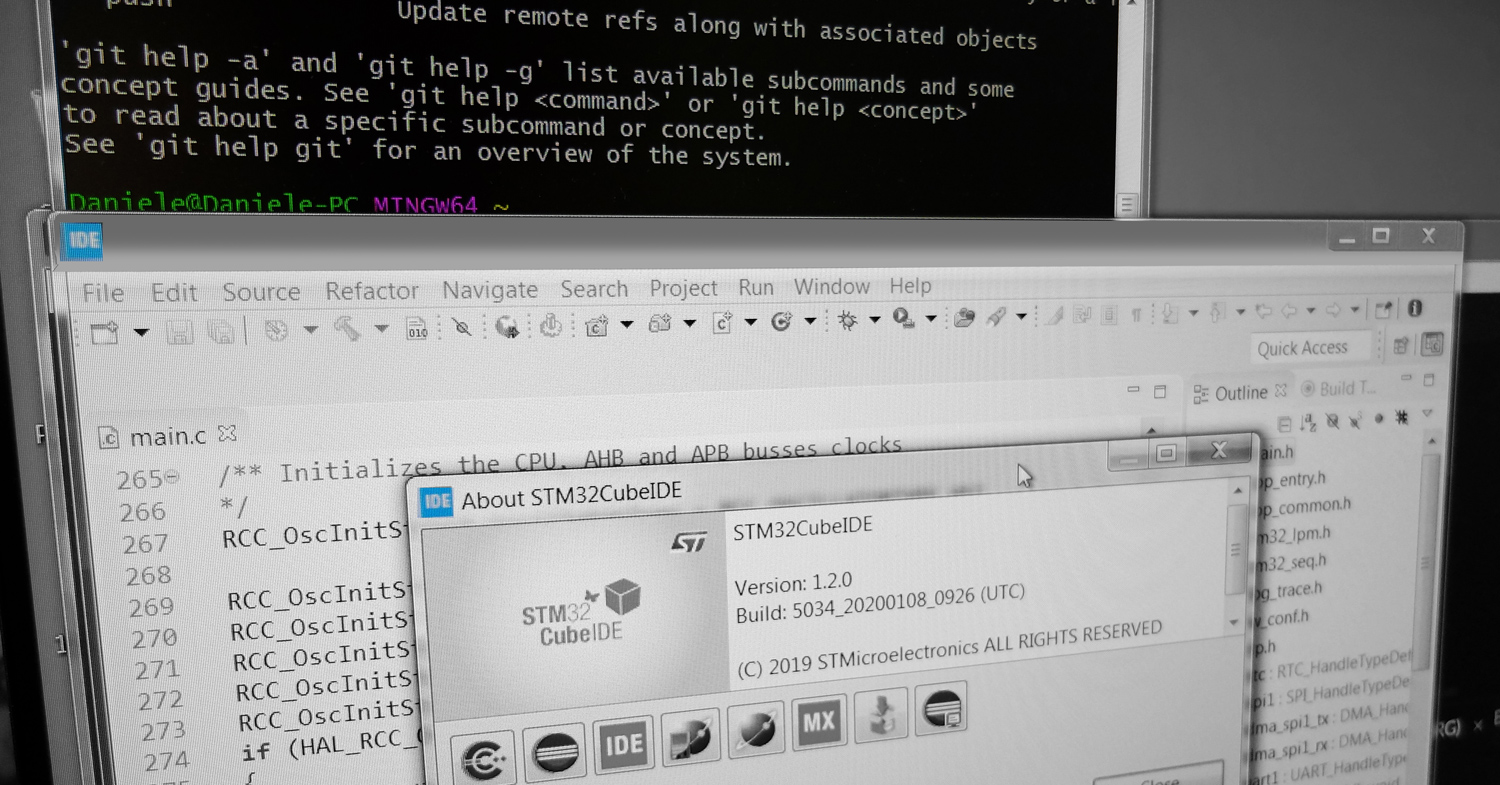Open the Refactor menu
Screen dimensions: 1500x785
[372, 291]
